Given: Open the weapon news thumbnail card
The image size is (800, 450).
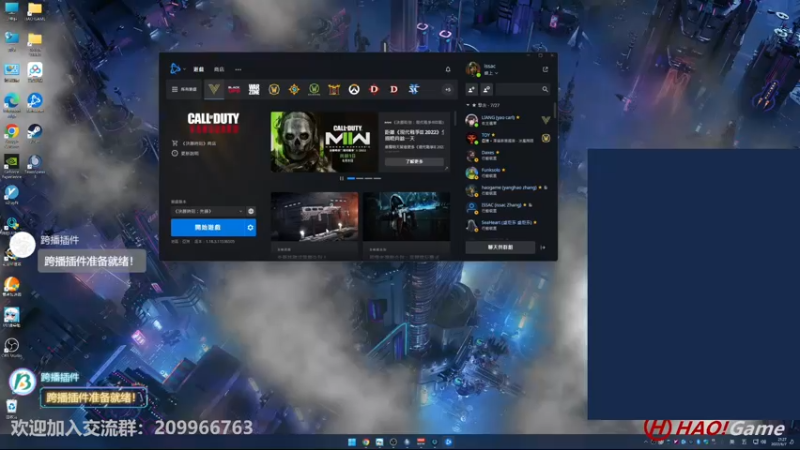Looking at the screenshot, I should pos(314,216).
